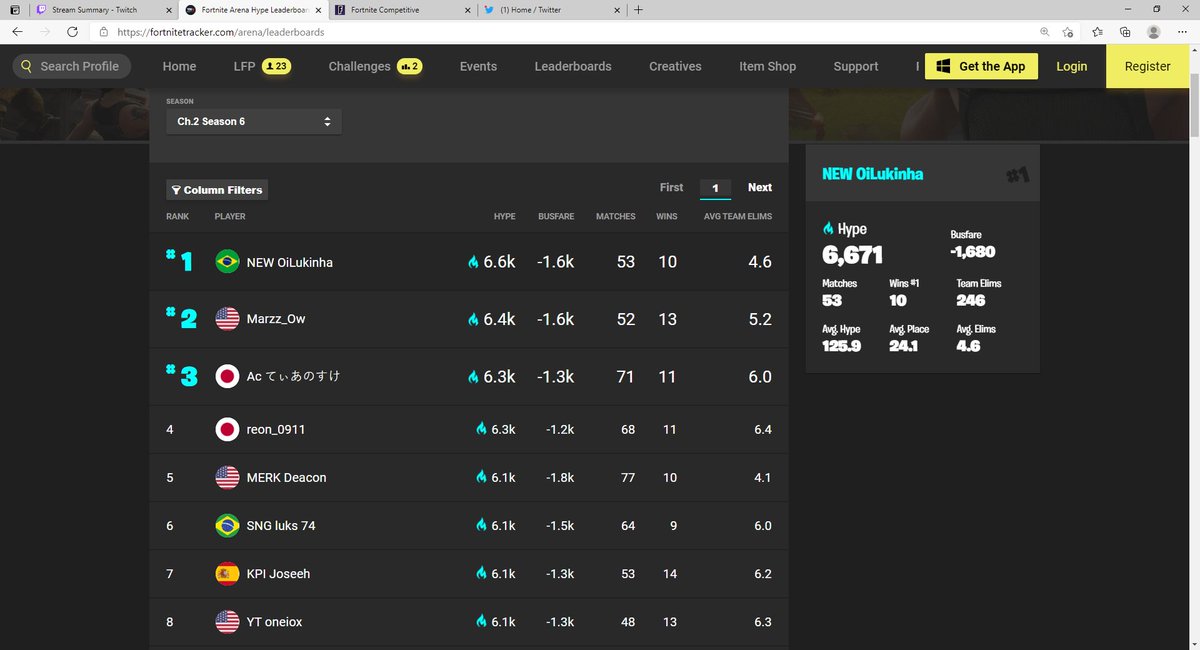Open Challenges navigation item
The image size is (1200, 650).
pyautogui.click(x=375, y=66)
